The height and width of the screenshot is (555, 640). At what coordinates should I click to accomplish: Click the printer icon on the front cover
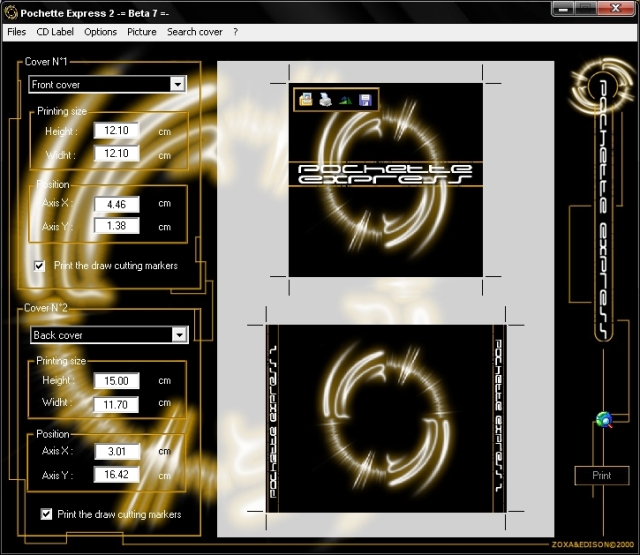325,99
